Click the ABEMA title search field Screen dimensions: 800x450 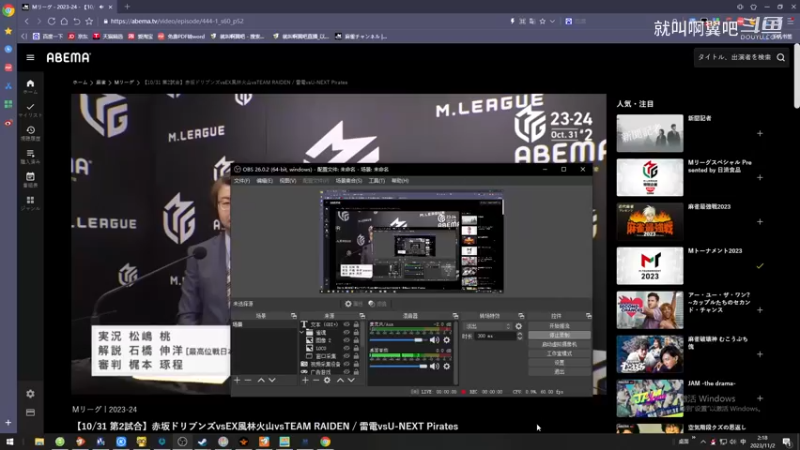(734, 58)
